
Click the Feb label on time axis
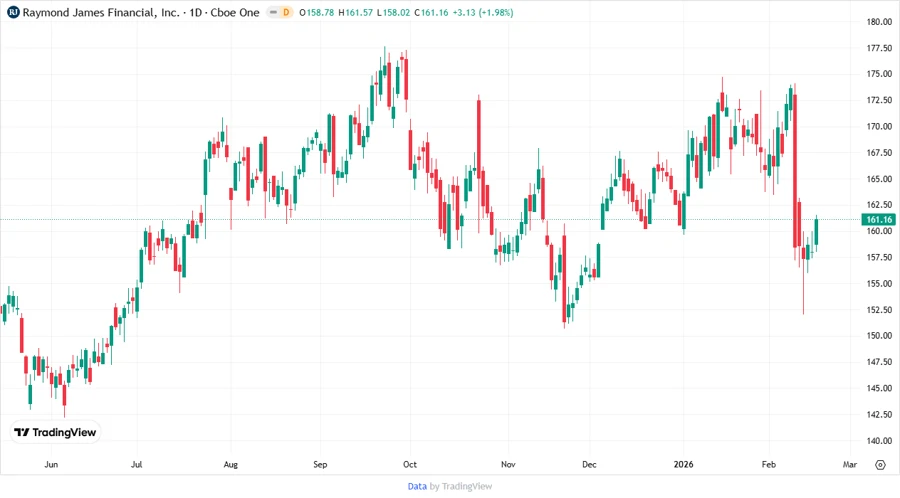pyautogui.click(x=769, y=464)
